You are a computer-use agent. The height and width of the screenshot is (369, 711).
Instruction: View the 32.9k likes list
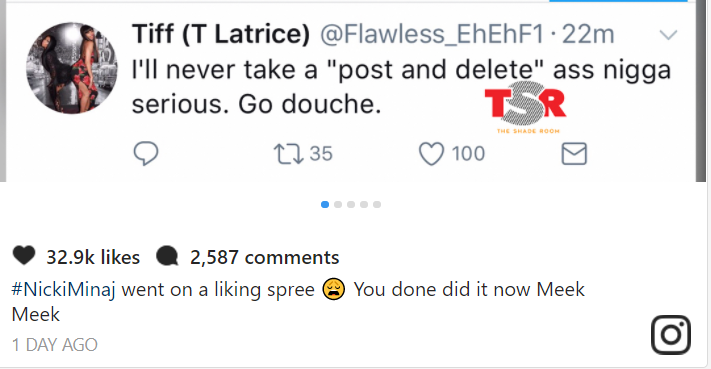tap(93, 257)
